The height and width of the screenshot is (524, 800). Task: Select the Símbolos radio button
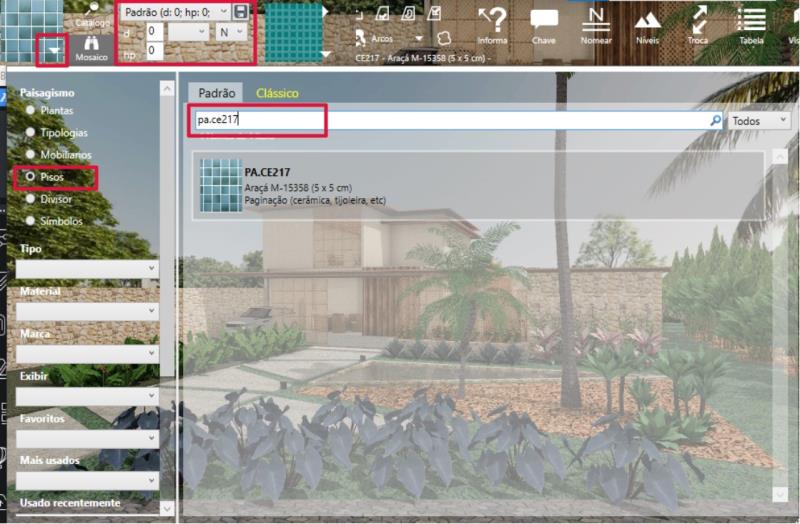31,220
